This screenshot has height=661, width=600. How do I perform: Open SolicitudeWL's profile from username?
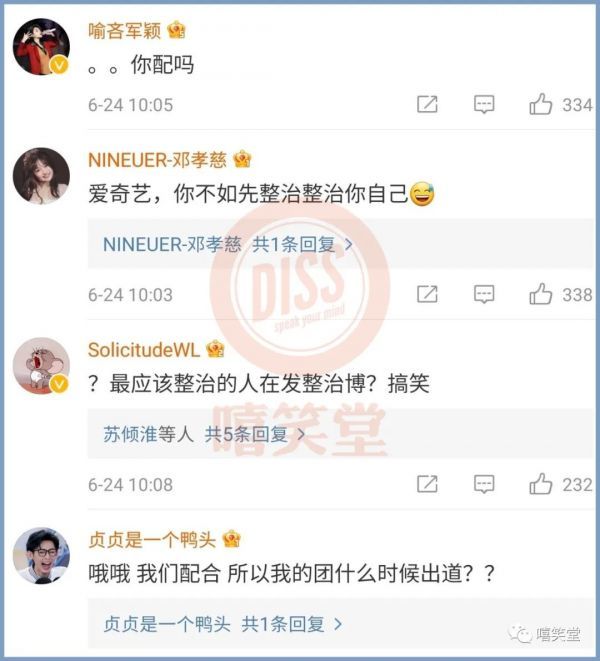[143, 350]
